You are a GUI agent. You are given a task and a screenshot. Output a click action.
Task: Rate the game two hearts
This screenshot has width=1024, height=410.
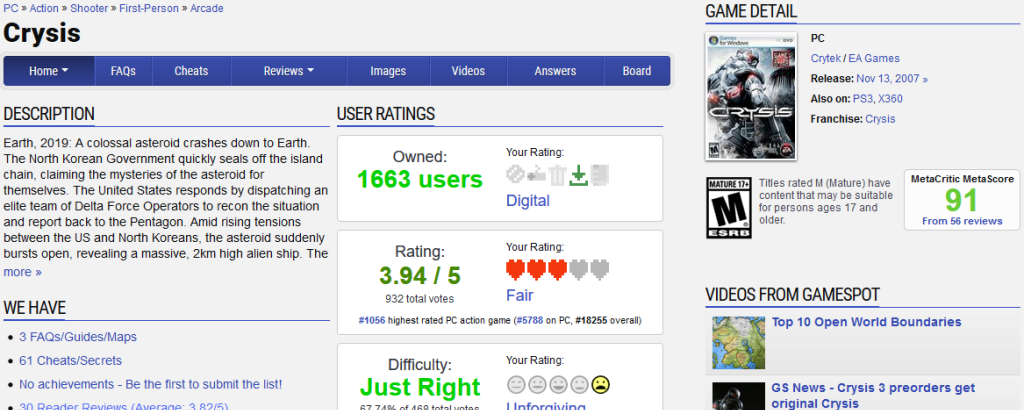(x=537, y=270)
